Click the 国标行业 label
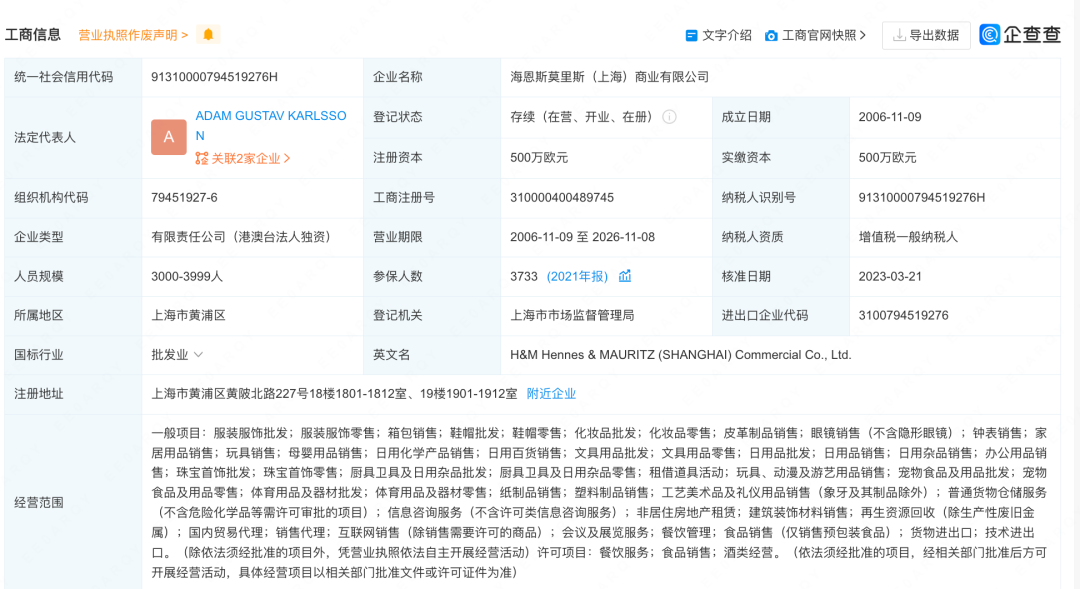Image resolution: width=1080 pixels, height=589 pixels. [x=39, y=355]
